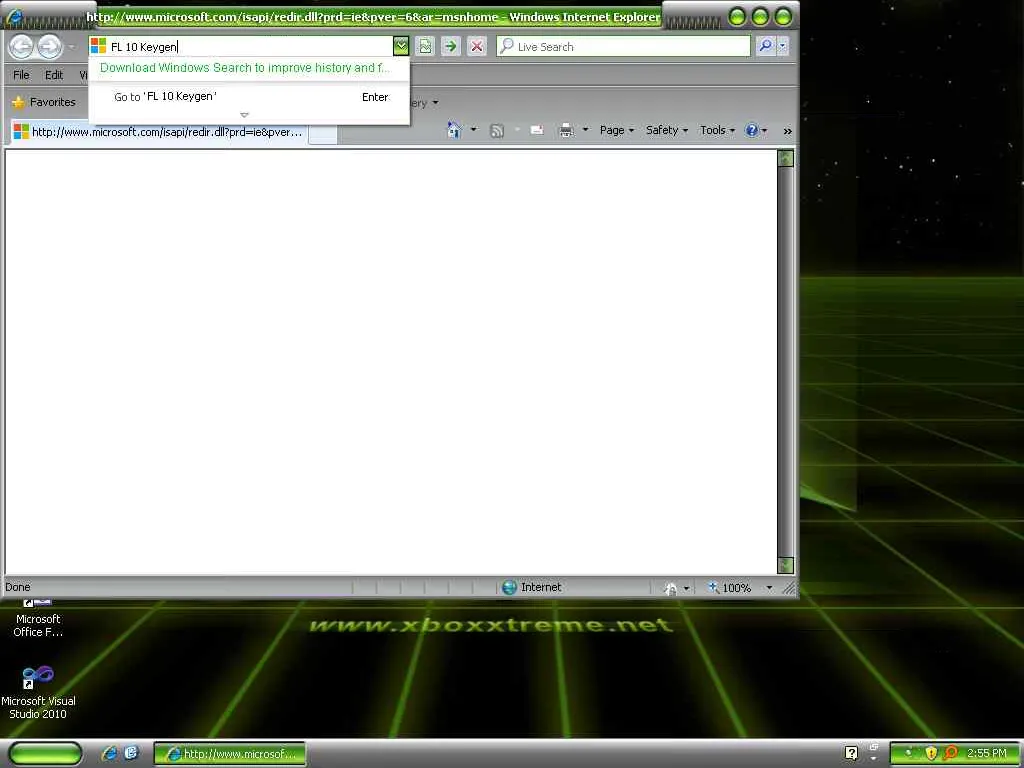Viewport: 1024px width, 768px height.
Task: Open the Home button dropdown arrow
Action: (473, 130)
